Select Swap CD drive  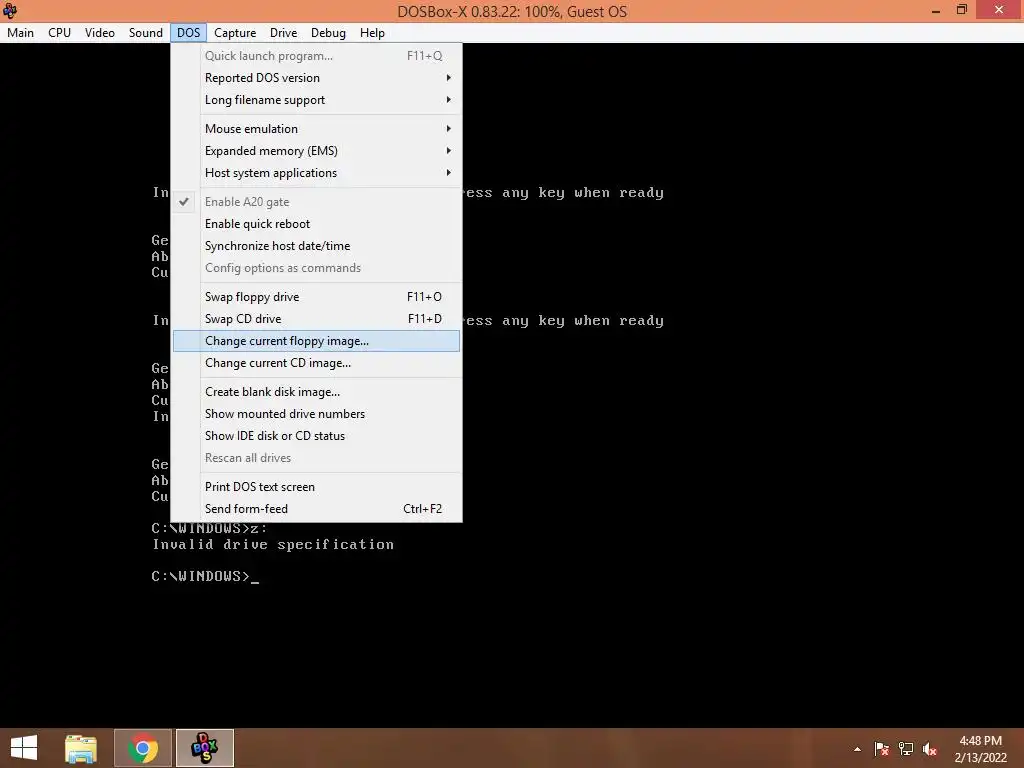point(316,319)
